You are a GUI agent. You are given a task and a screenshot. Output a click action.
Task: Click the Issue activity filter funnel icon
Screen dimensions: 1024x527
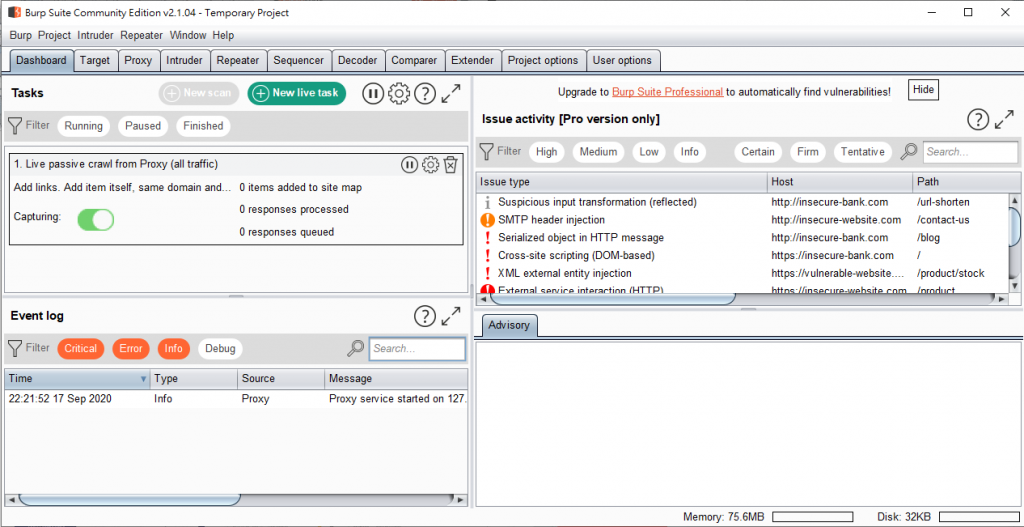487,152
